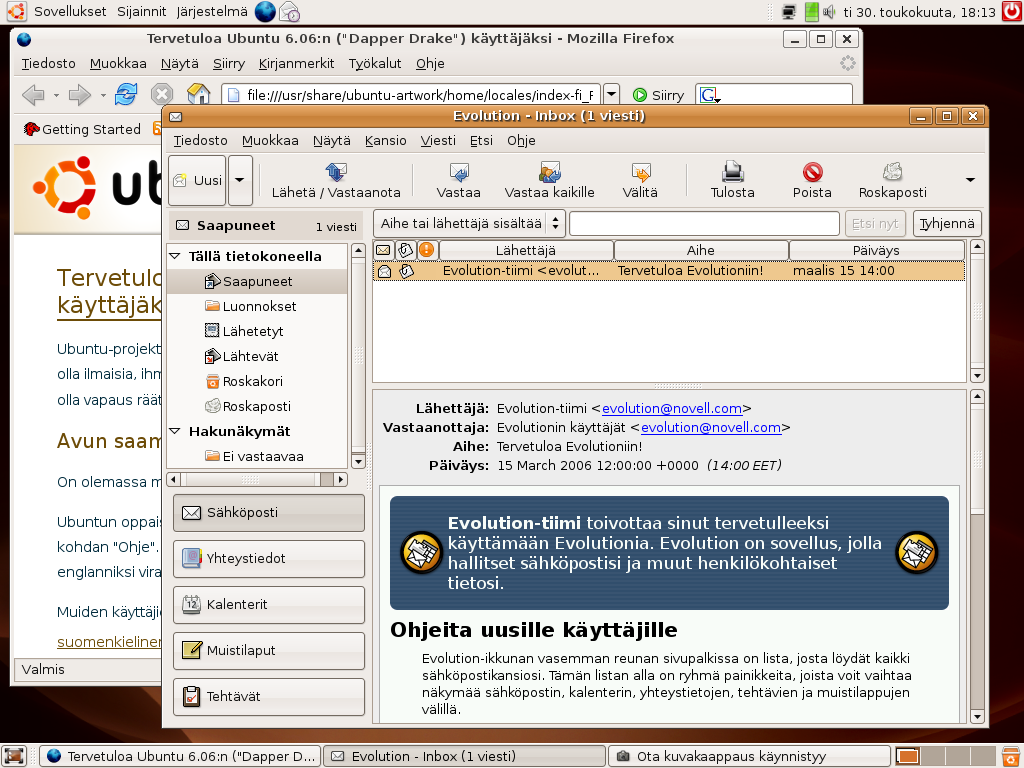Open search criteria 'Aihe tai lähettäjä sisältää' dropdown
This screenshot has width=1024, height=768.
(469, 223)
